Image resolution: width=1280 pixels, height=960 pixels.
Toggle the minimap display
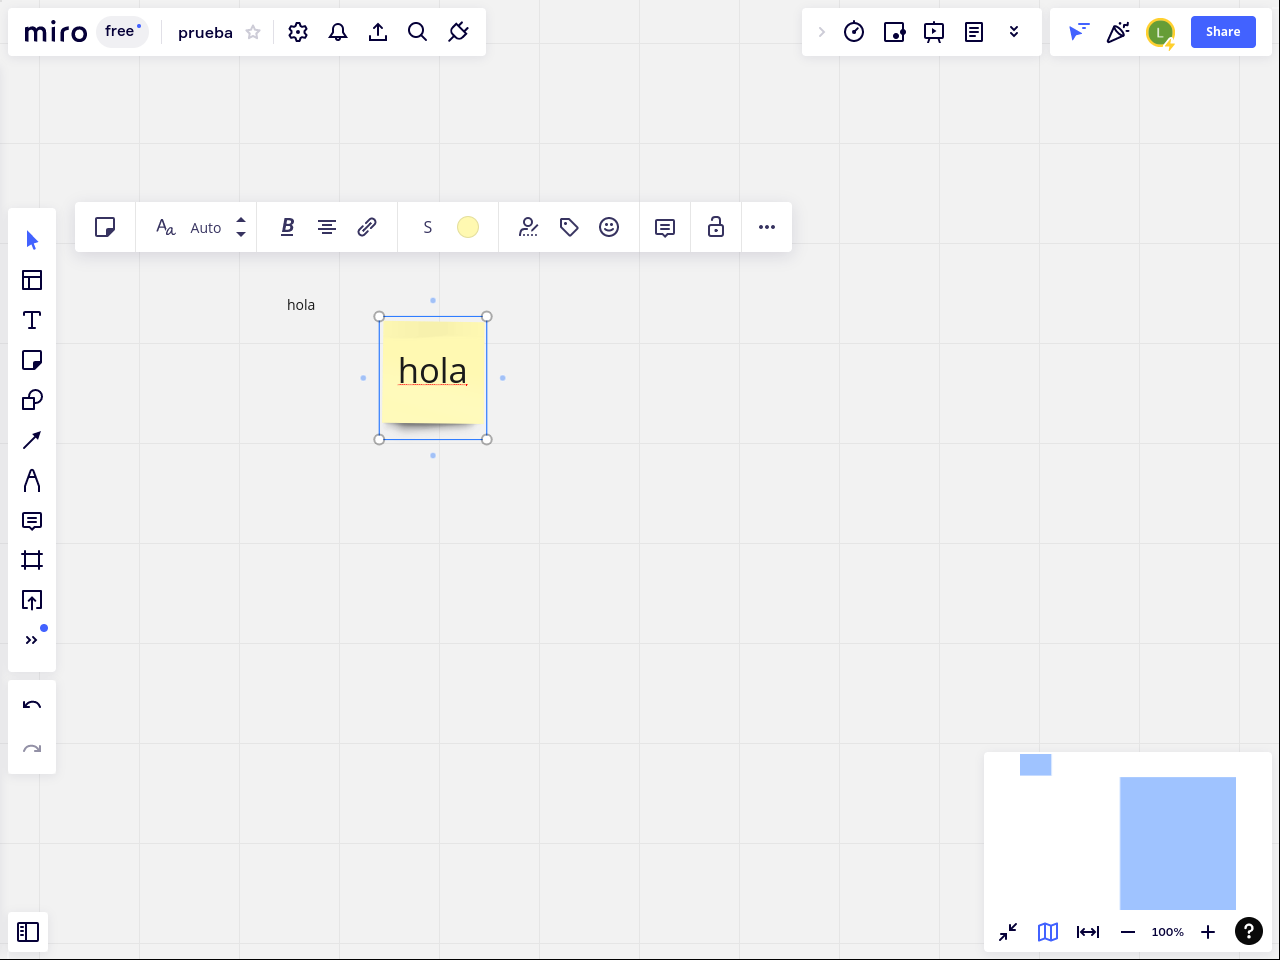pyautogui.click(x=1048, y=932)
